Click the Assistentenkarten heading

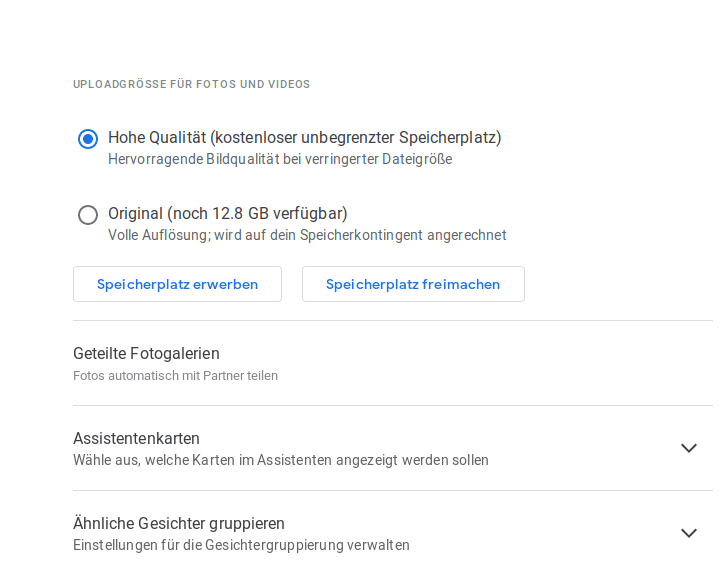tap(136, 438)
